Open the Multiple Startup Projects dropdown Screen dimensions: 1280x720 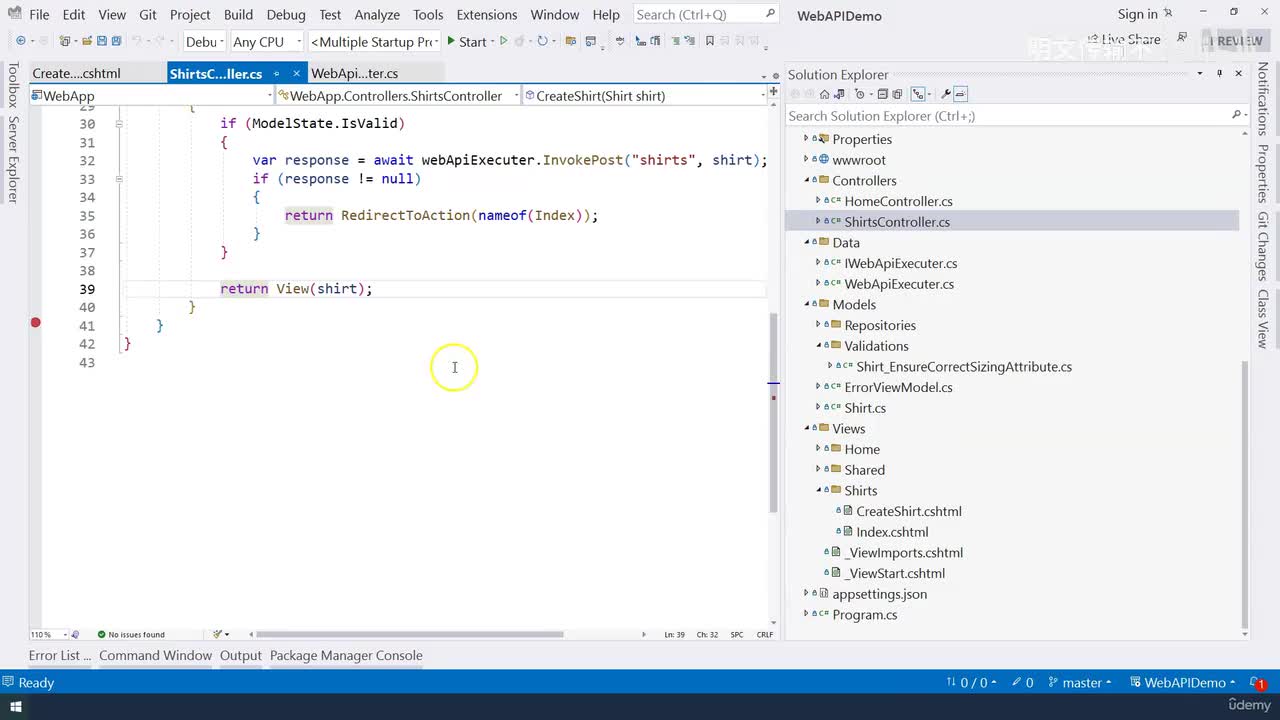click(374, 42)
